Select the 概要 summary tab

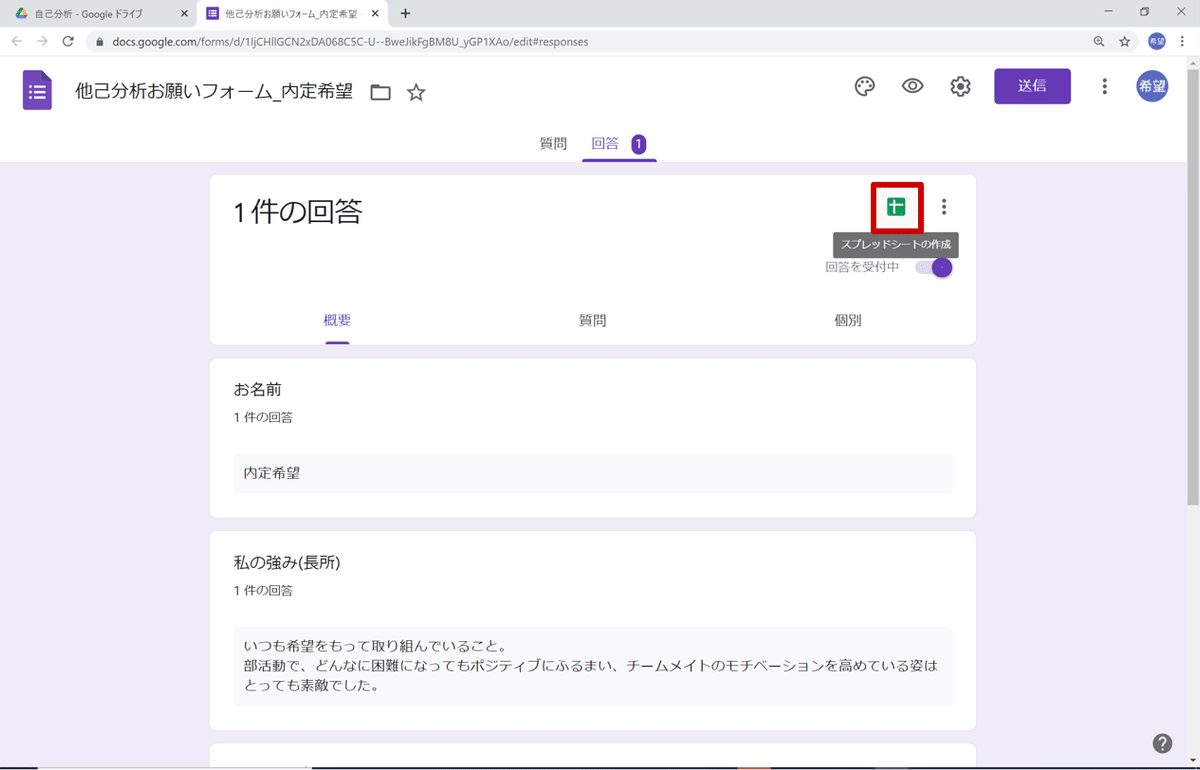336,319
